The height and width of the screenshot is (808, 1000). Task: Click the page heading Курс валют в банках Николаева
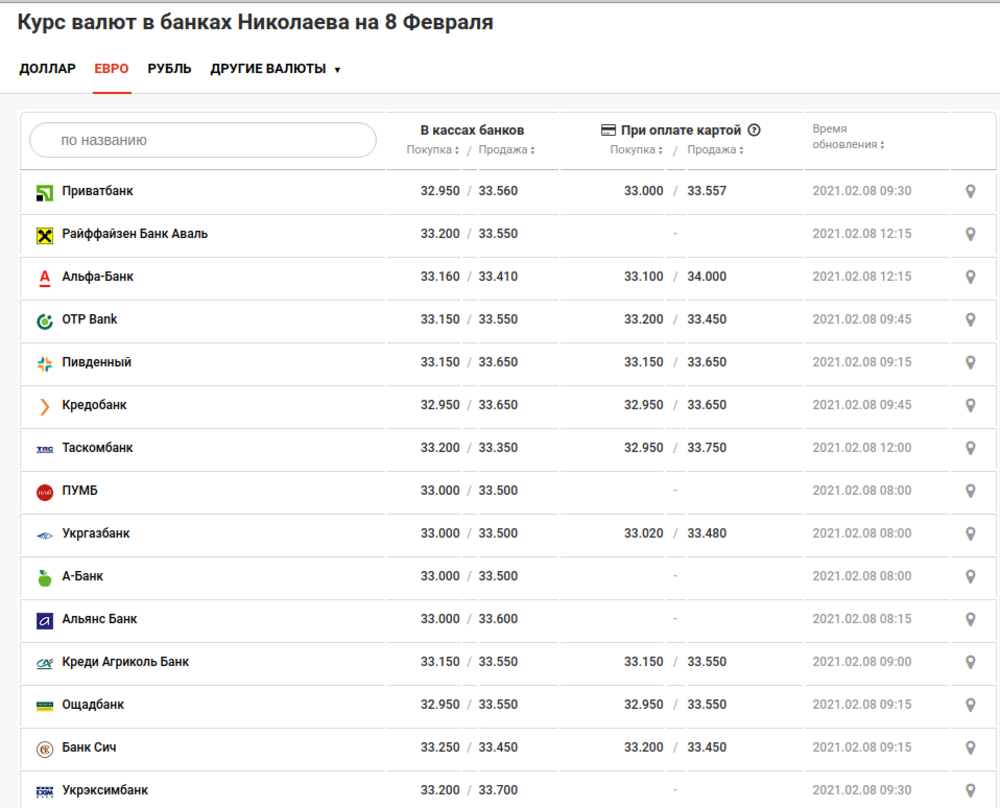pyautogui.click(x=255, y=22)
